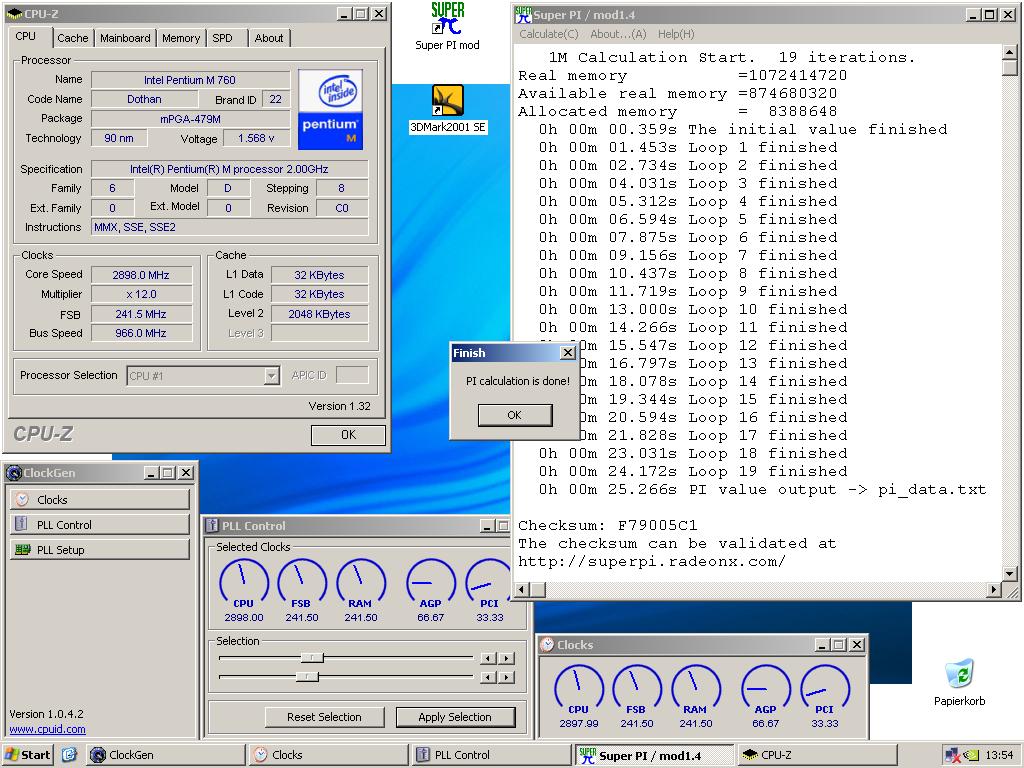Open PLL Setup in ClockGen
This screenshot has width=1024, height=768.
[x=99, y=549]
